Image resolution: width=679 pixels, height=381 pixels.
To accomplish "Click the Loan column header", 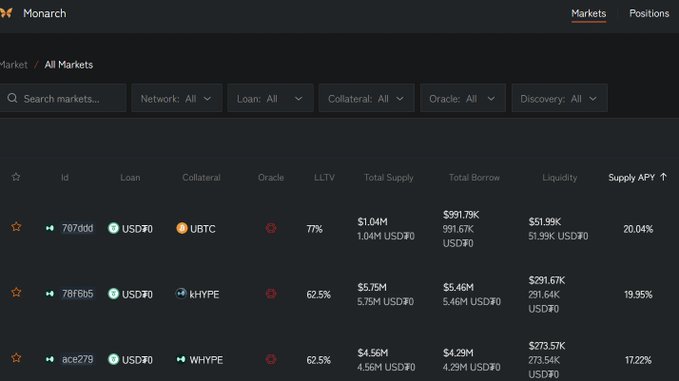I will 130,178.
